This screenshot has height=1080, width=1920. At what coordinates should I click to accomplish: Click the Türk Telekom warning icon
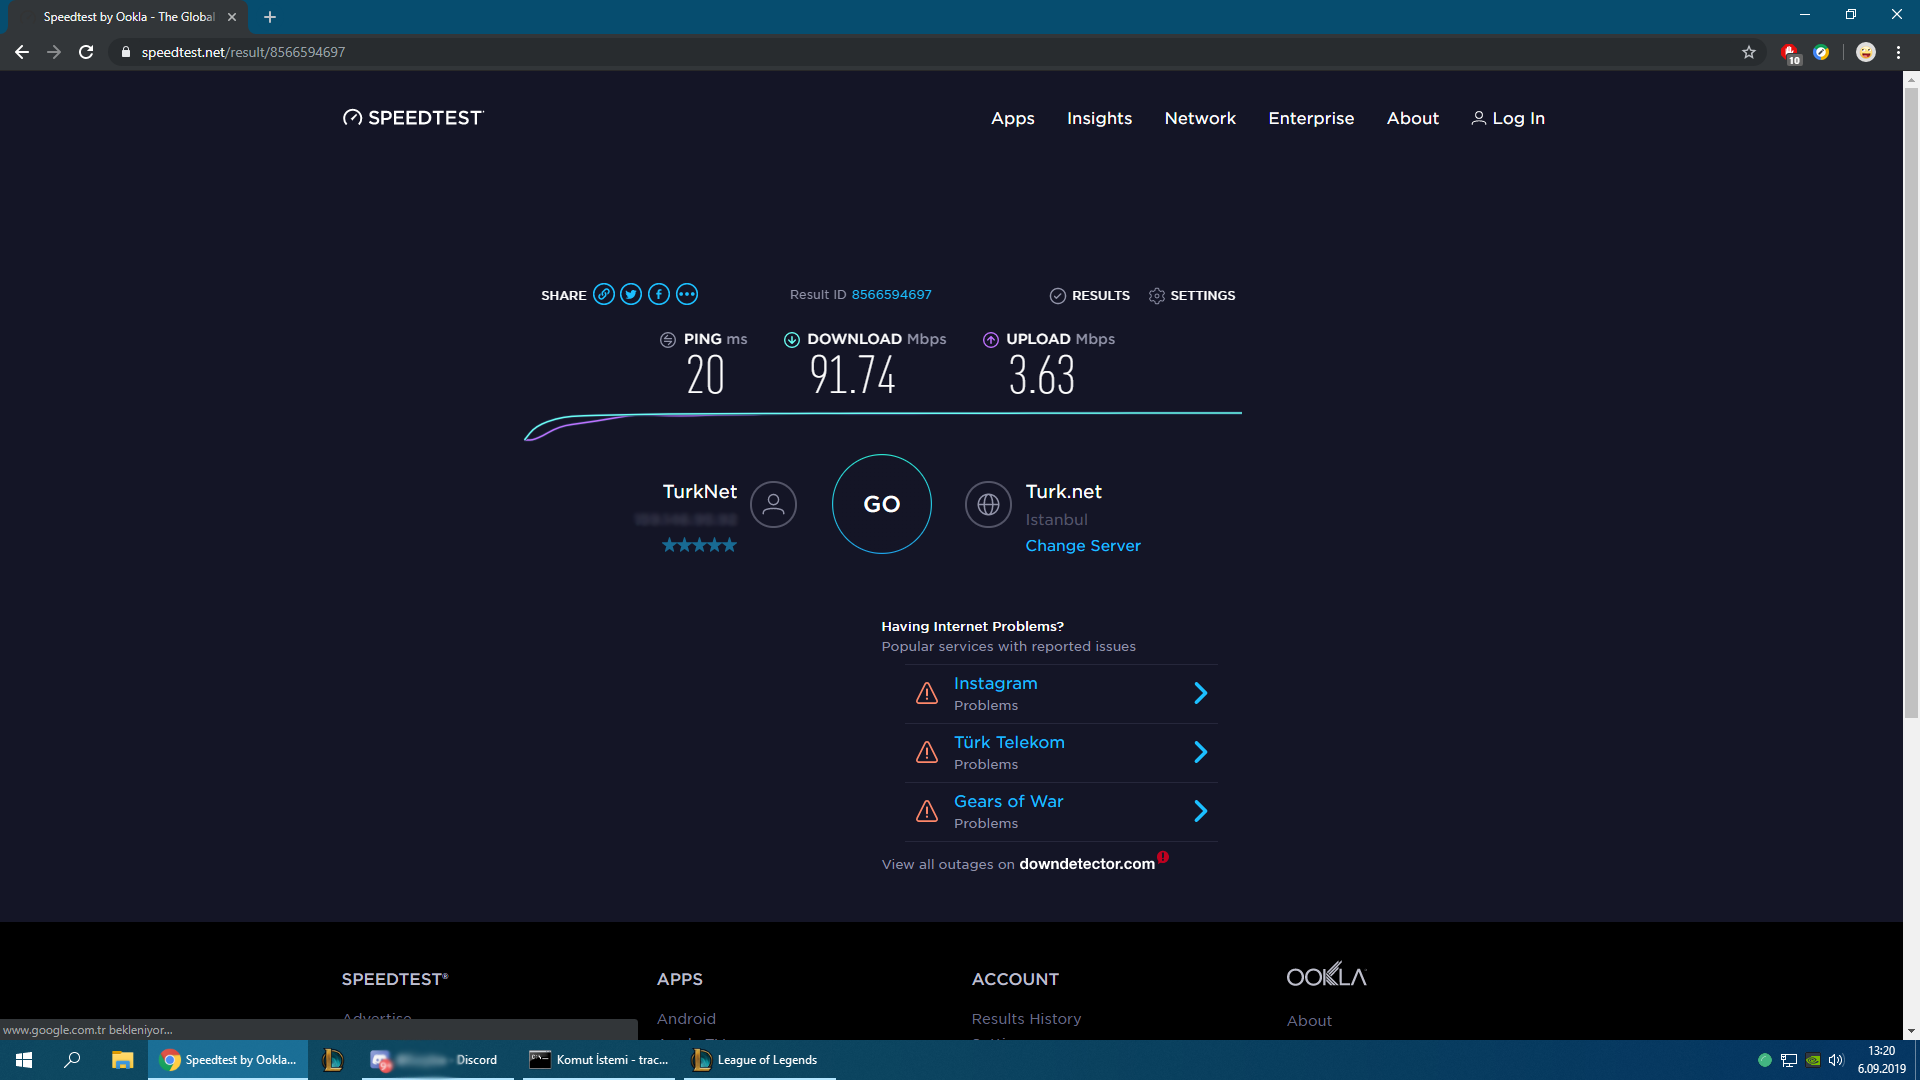[x=927, y=752]
